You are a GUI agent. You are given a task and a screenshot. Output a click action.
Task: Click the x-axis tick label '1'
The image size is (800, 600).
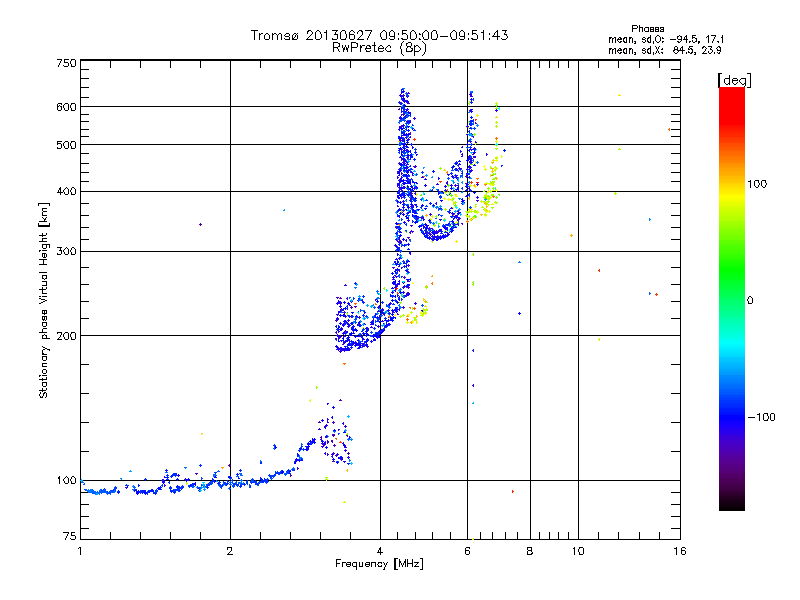coord(80,551)
